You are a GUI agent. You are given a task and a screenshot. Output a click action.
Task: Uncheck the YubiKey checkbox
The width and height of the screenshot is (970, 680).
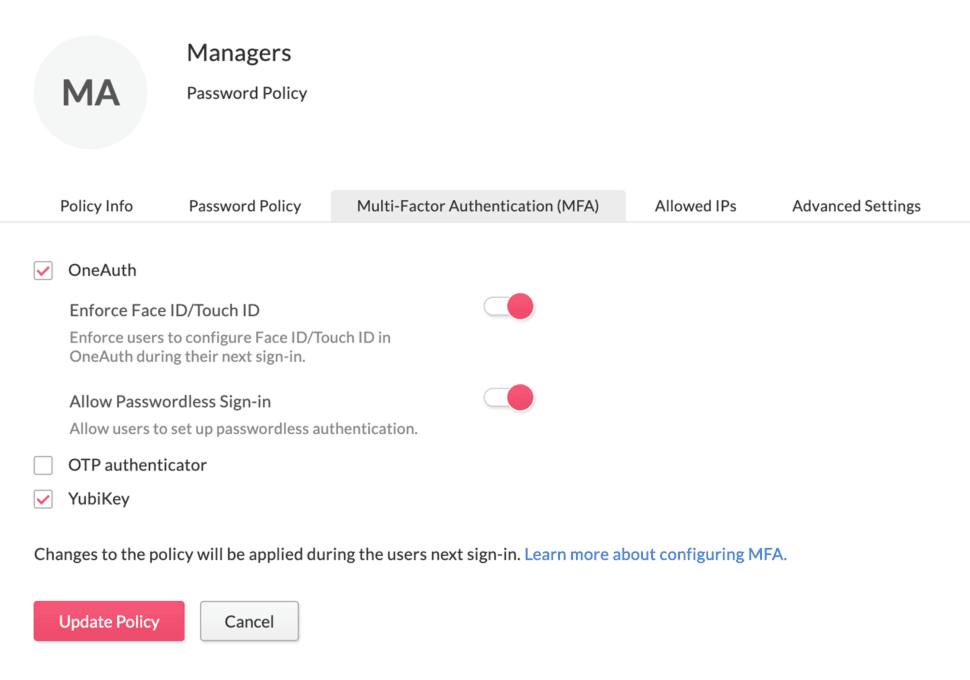(42, 498)
